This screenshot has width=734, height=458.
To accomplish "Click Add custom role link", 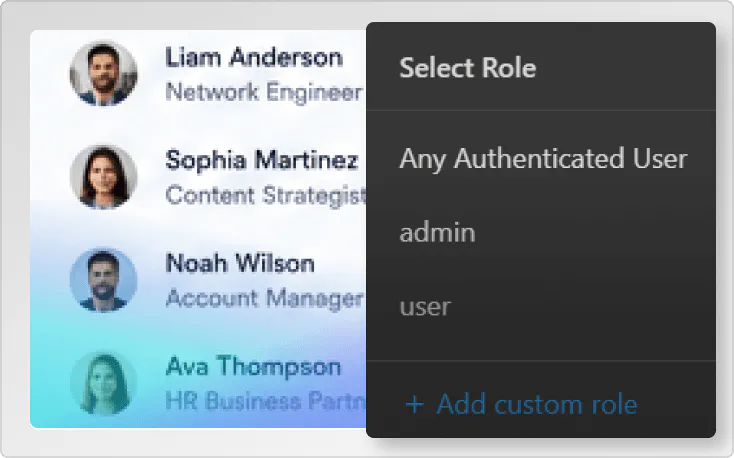I will tap(521, 404).
